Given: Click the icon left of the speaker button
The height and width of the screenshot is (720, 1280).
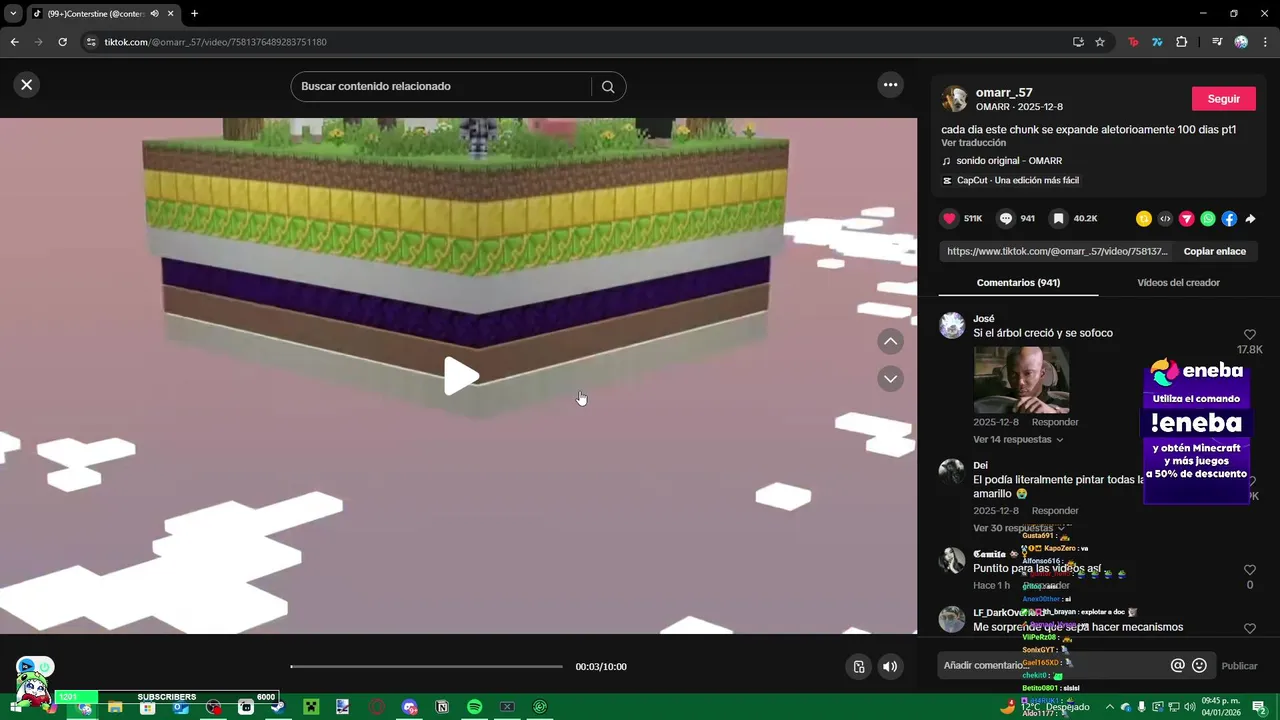Looking at the screenshot, I should (x=858, y=667).
